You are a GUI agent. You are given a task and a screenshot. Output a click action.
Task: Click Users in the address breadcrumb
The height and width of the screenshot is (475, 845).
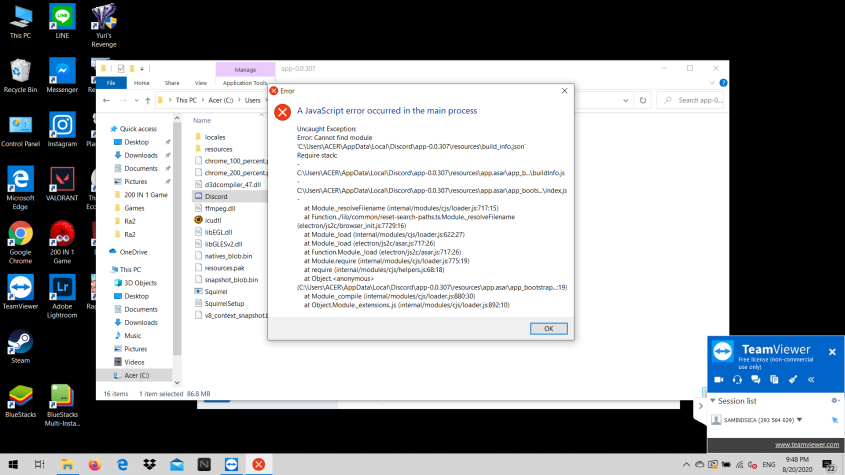tap(252, 100)
